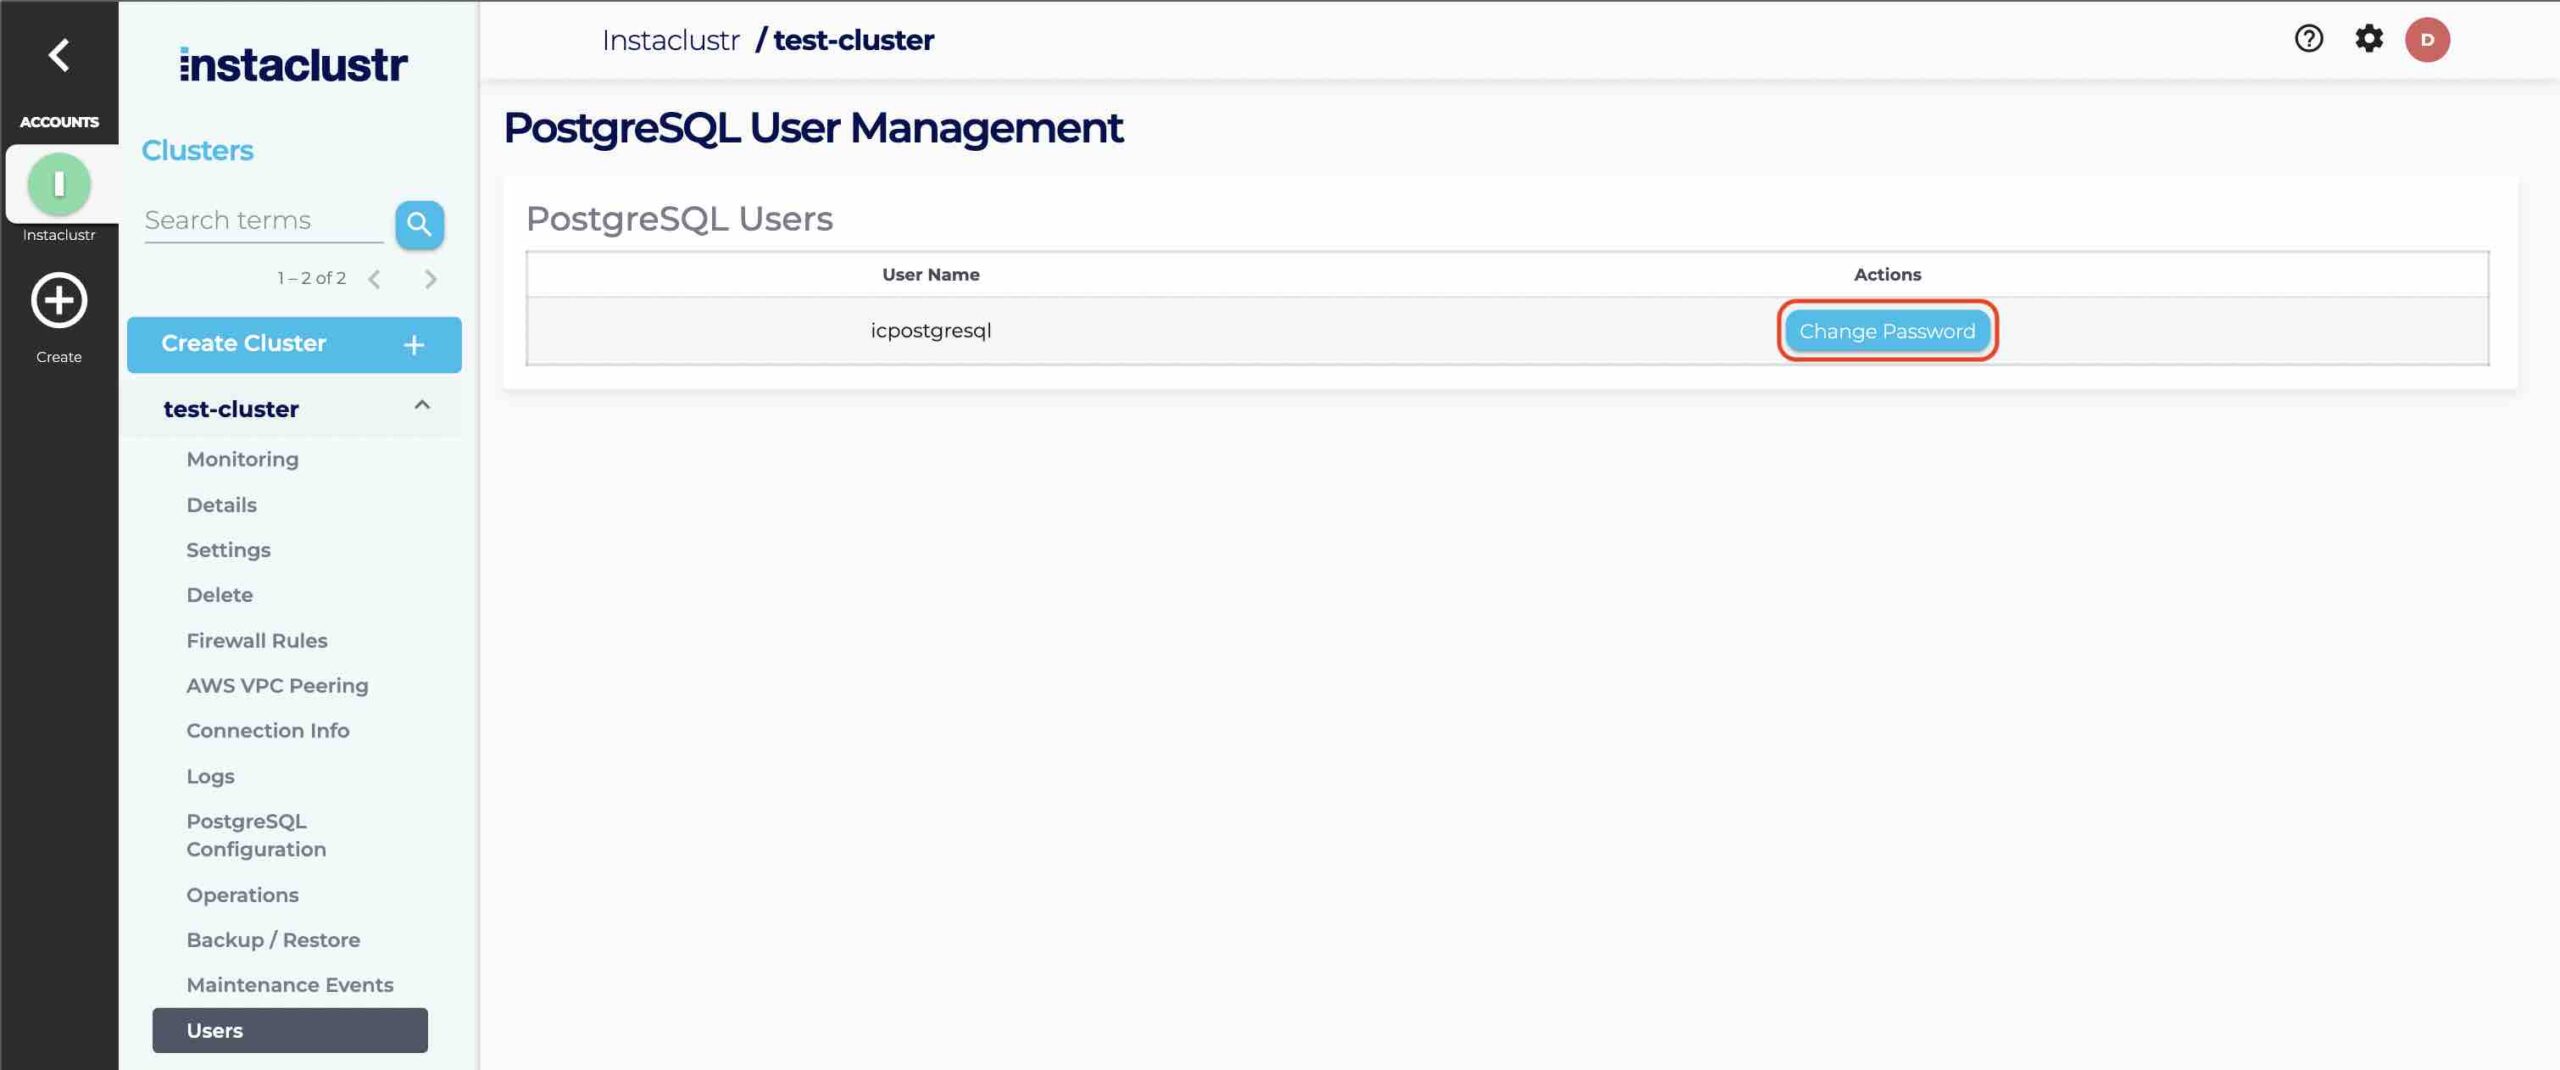Click the plus icon on Create Cluster
The width and height of the screenshot is (2560, 1070).
(x=413, y=344)
